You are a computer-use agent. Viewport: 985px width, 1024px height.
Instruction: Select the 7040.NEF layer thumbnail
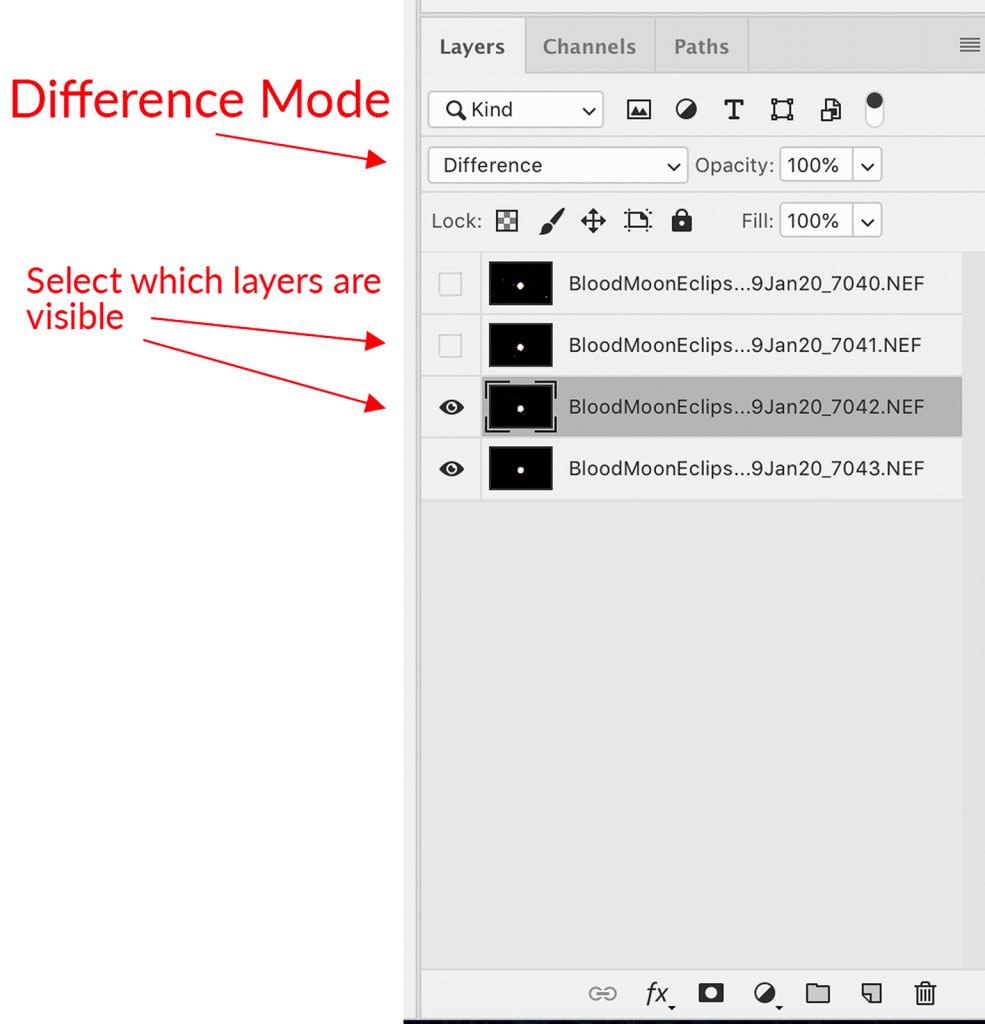(x=521, y=283)
